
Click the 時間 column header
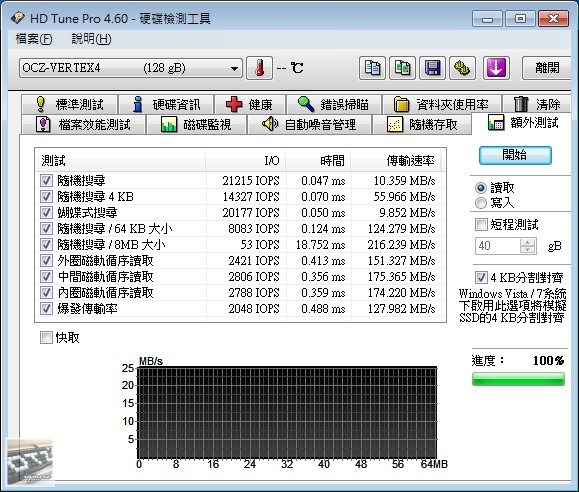[318, 161]
